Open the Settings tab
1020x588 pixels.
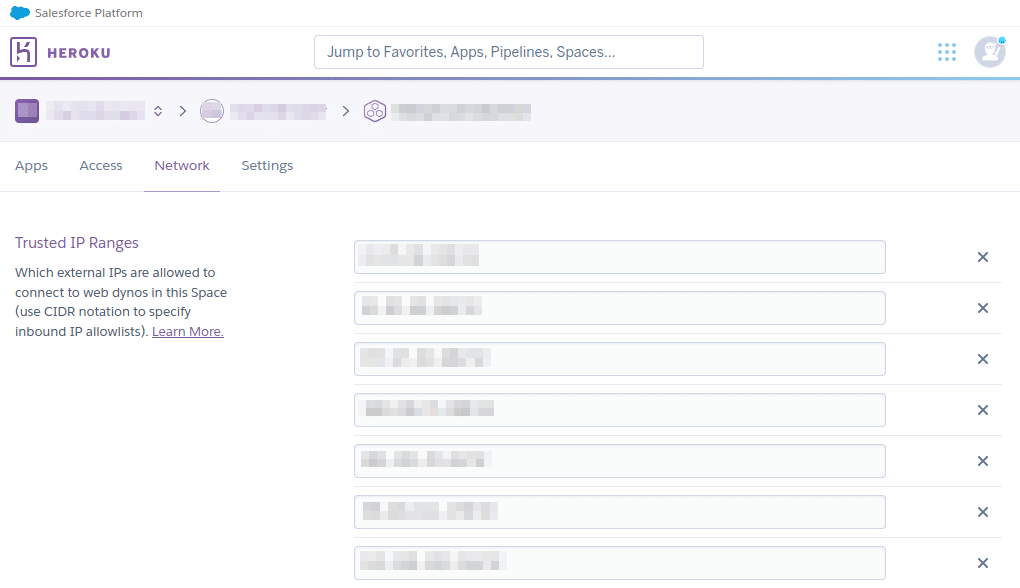267,166
